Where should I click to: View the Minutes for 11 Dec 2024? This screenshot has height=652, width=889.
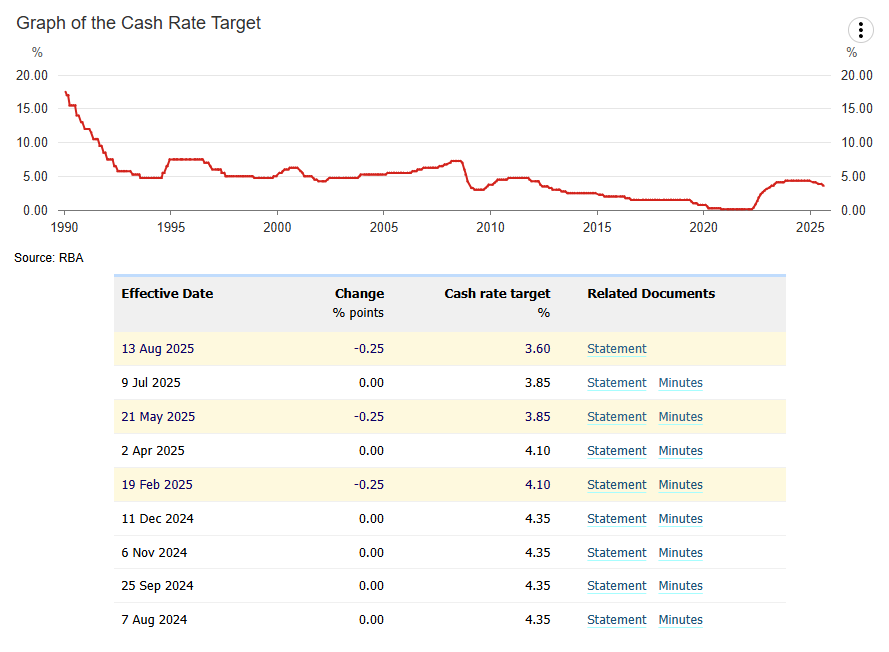(x=680, y=519)
